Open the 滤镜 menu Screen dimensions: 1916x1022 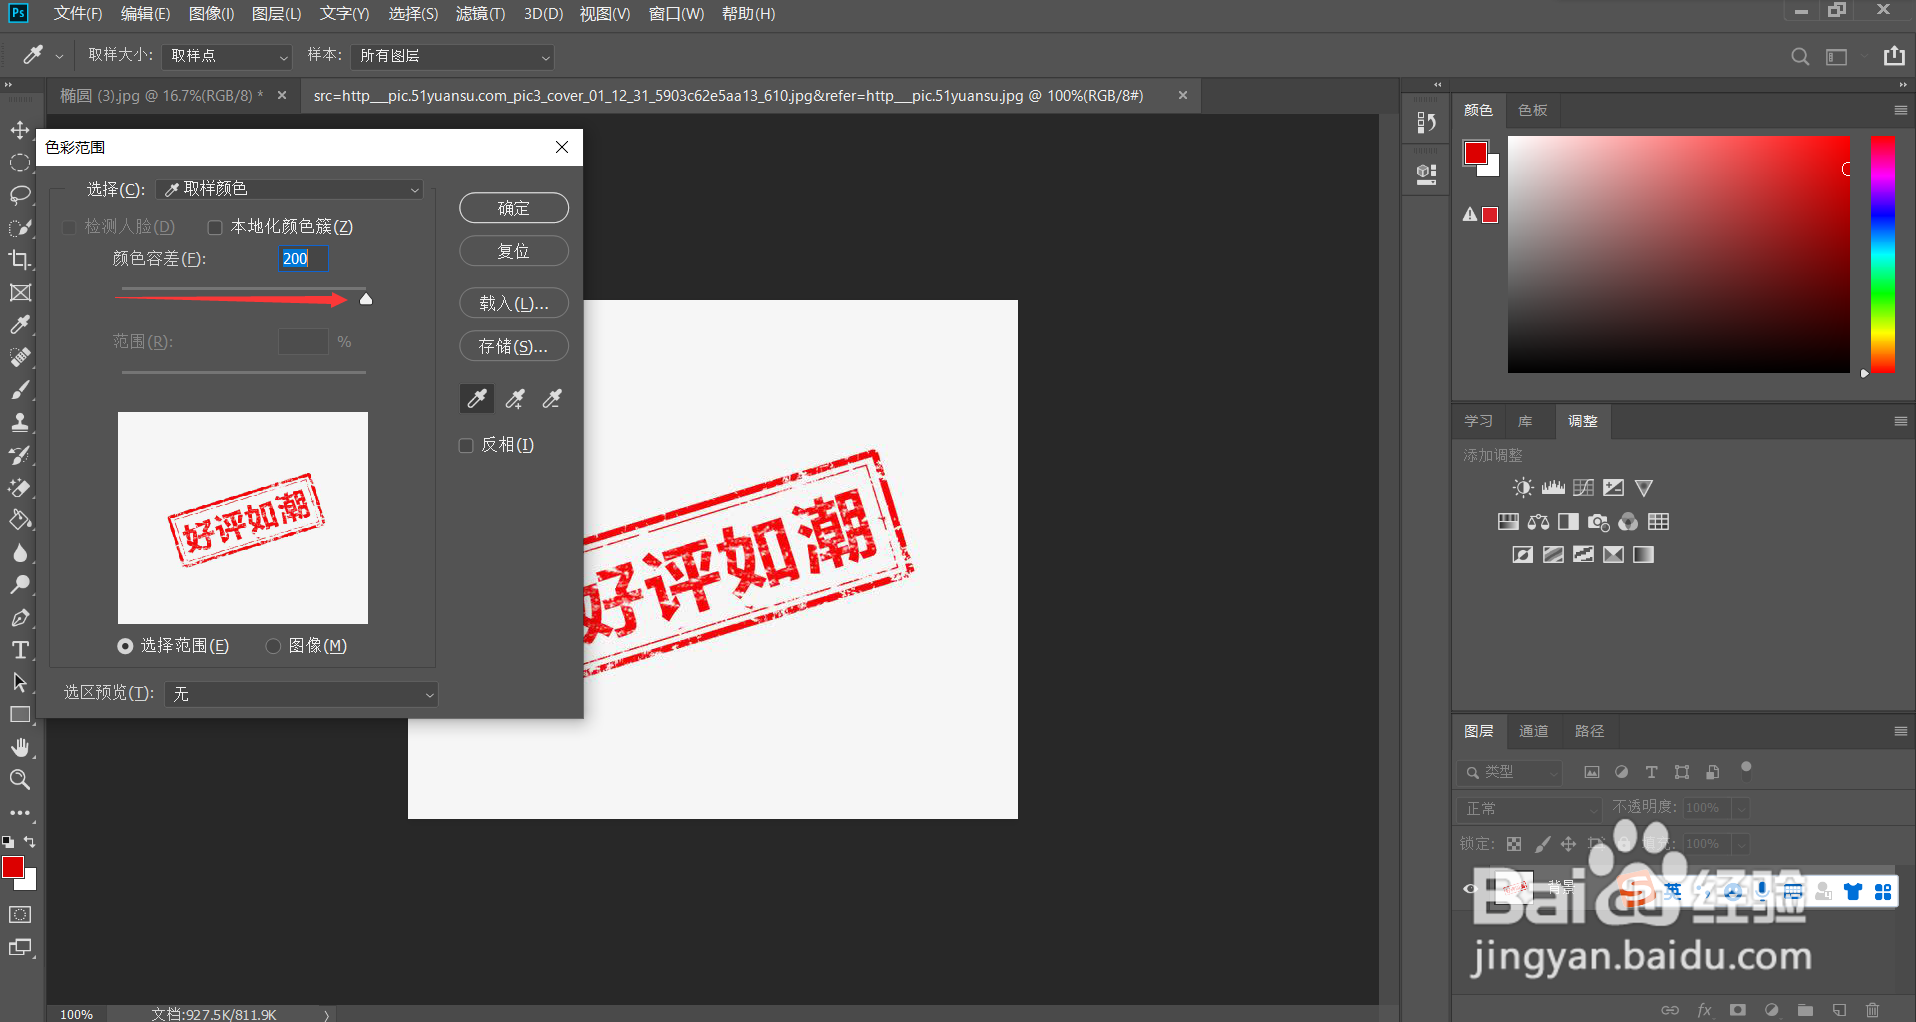point(480,14)
